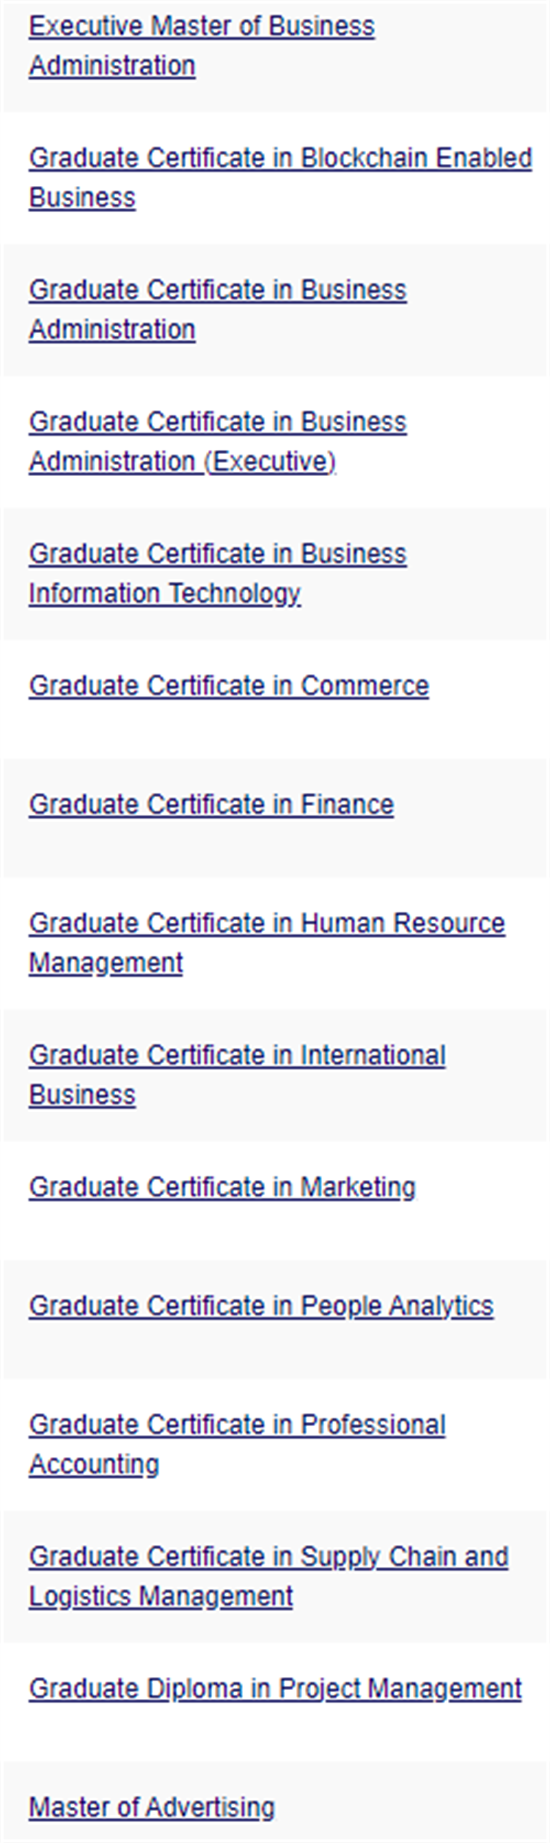Open Graduate Certificate in Finance

(x=211, y=805)
